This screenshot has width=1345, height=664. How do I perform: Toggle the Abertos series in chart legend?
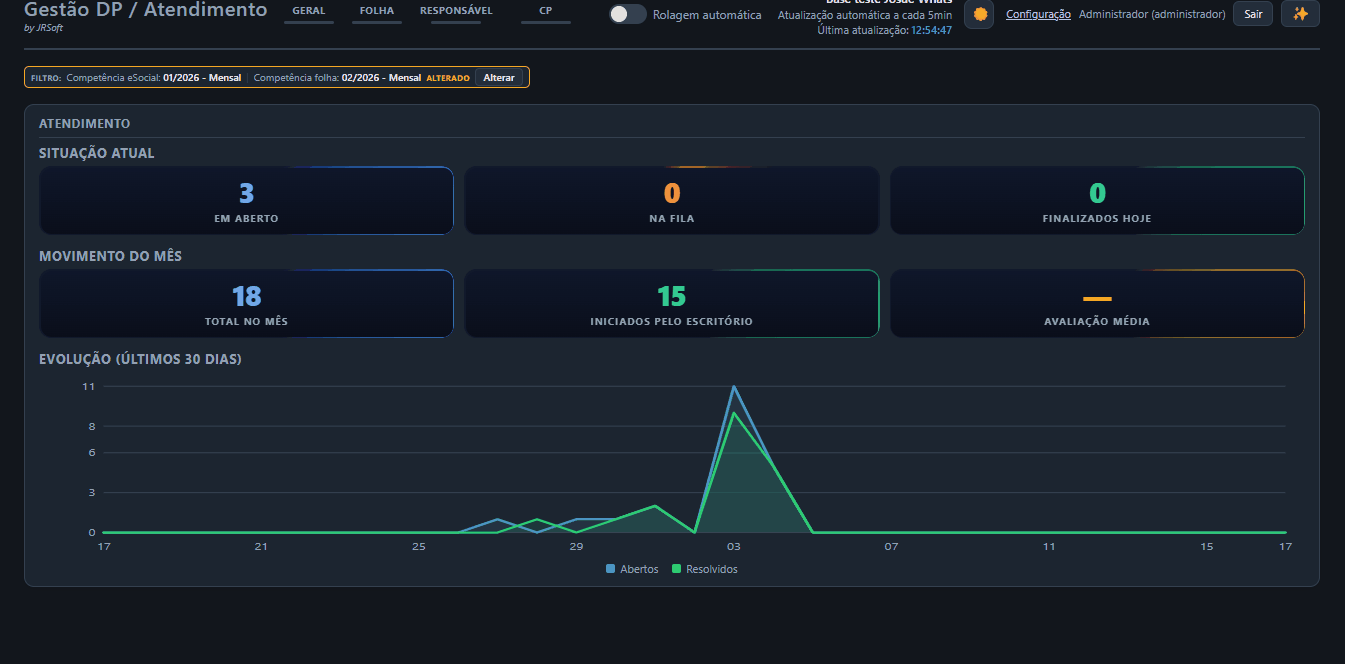point(632,569)
